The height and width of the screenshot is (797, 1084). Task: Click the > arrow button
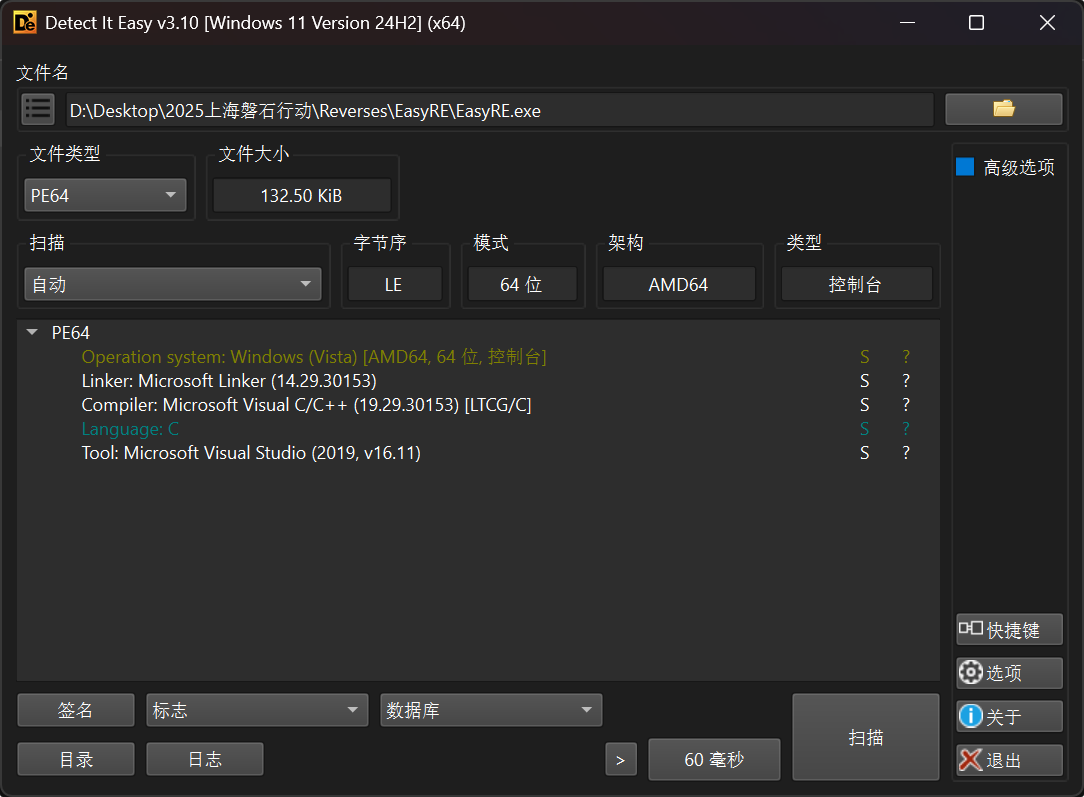click(621, 760)
